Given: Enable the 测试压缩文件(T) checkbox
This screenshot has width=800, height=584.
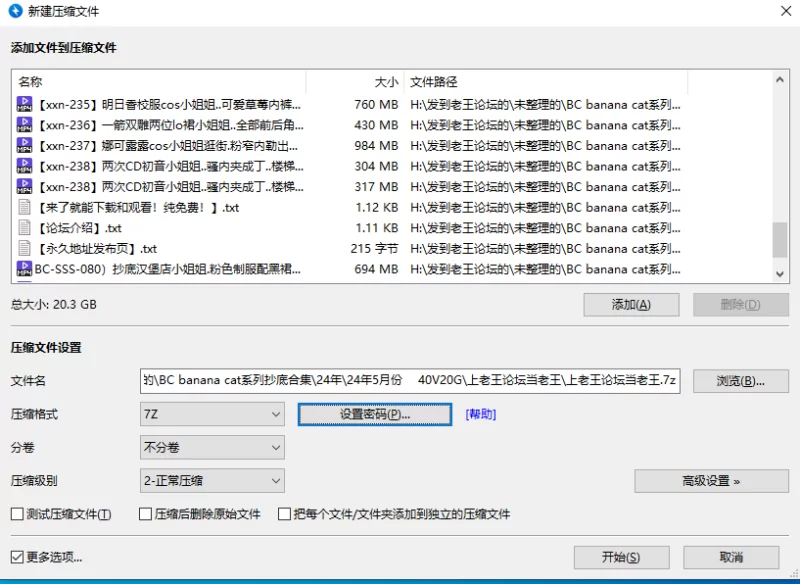Looking at the screenshot, I should [x=17, y=514].
